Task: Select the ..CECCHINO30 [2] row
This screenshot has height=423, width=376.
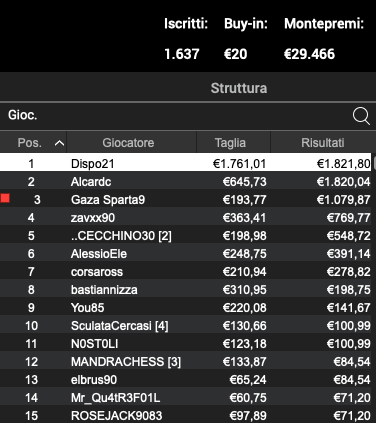Action: 185,236
